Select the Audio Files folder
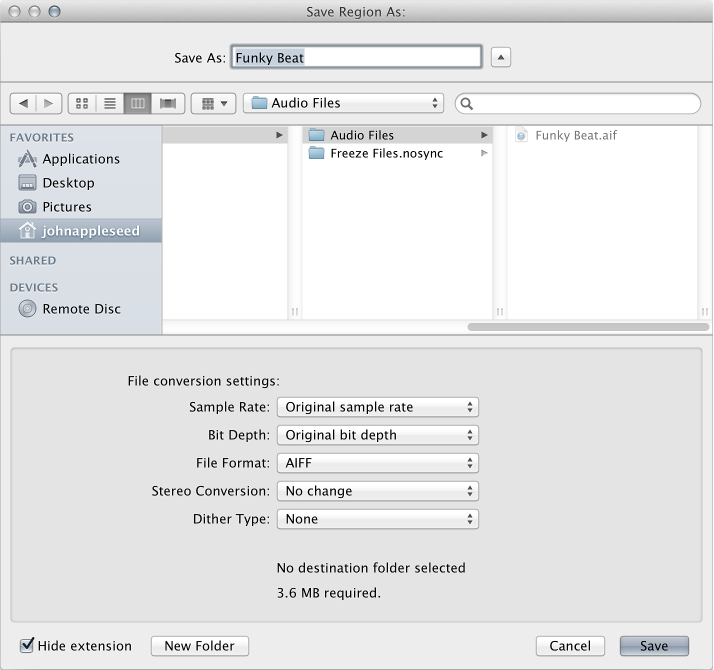714x670 pixels. point(397,135)
